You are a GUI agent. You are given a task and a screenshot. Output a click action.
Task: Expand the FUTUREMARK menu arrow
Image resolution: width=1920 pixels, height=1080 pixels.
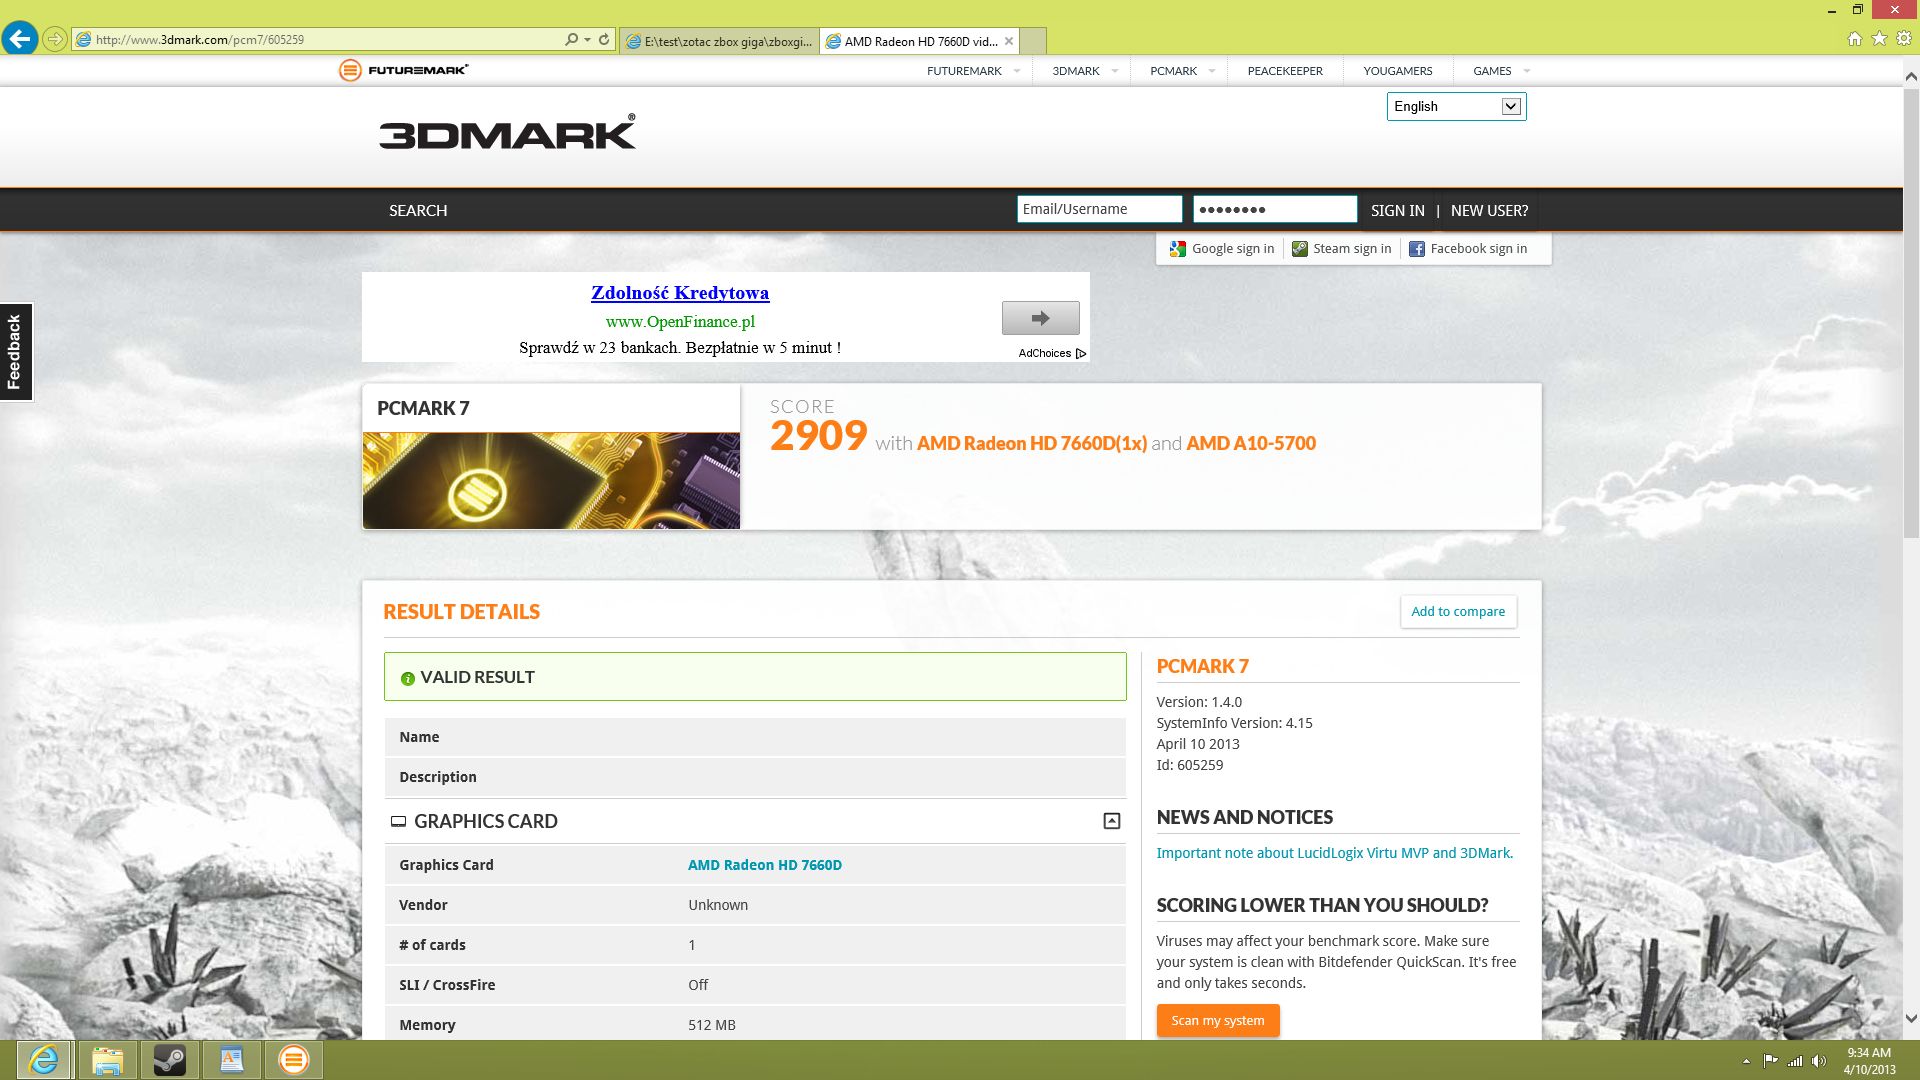(1017, 71)
